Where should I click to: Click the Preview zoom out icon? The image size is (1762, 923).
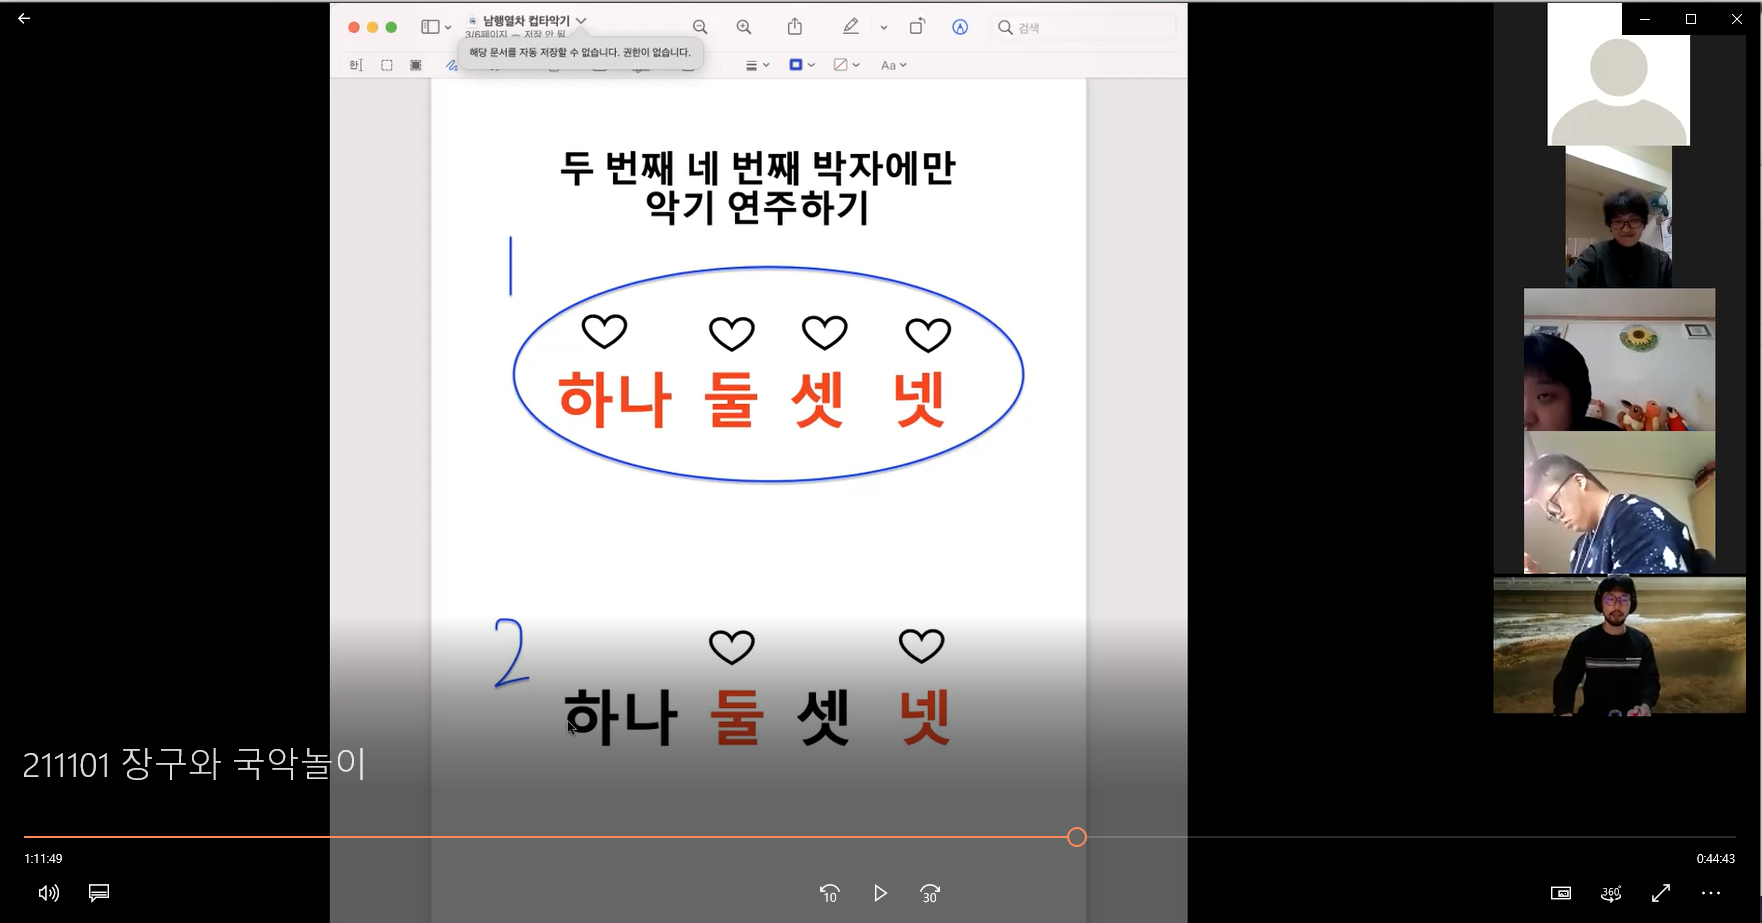(x=700, y=27)
